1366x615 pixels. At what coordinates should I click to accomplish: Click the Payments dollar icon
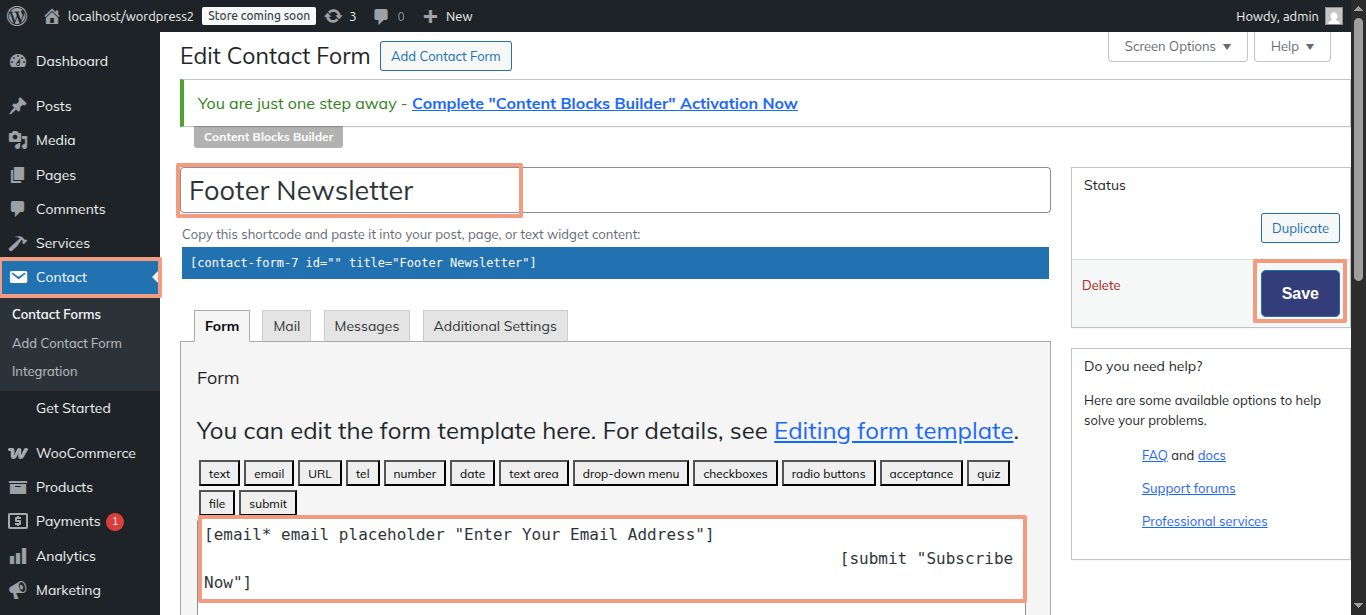tap(18, 521)
